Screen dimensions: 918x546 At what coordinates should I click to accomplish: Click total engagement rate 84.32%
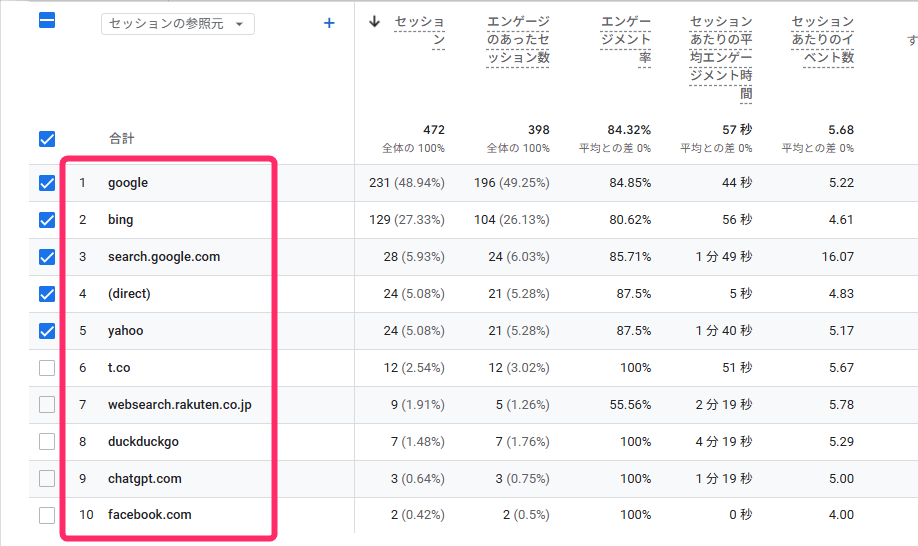(629, 130)
